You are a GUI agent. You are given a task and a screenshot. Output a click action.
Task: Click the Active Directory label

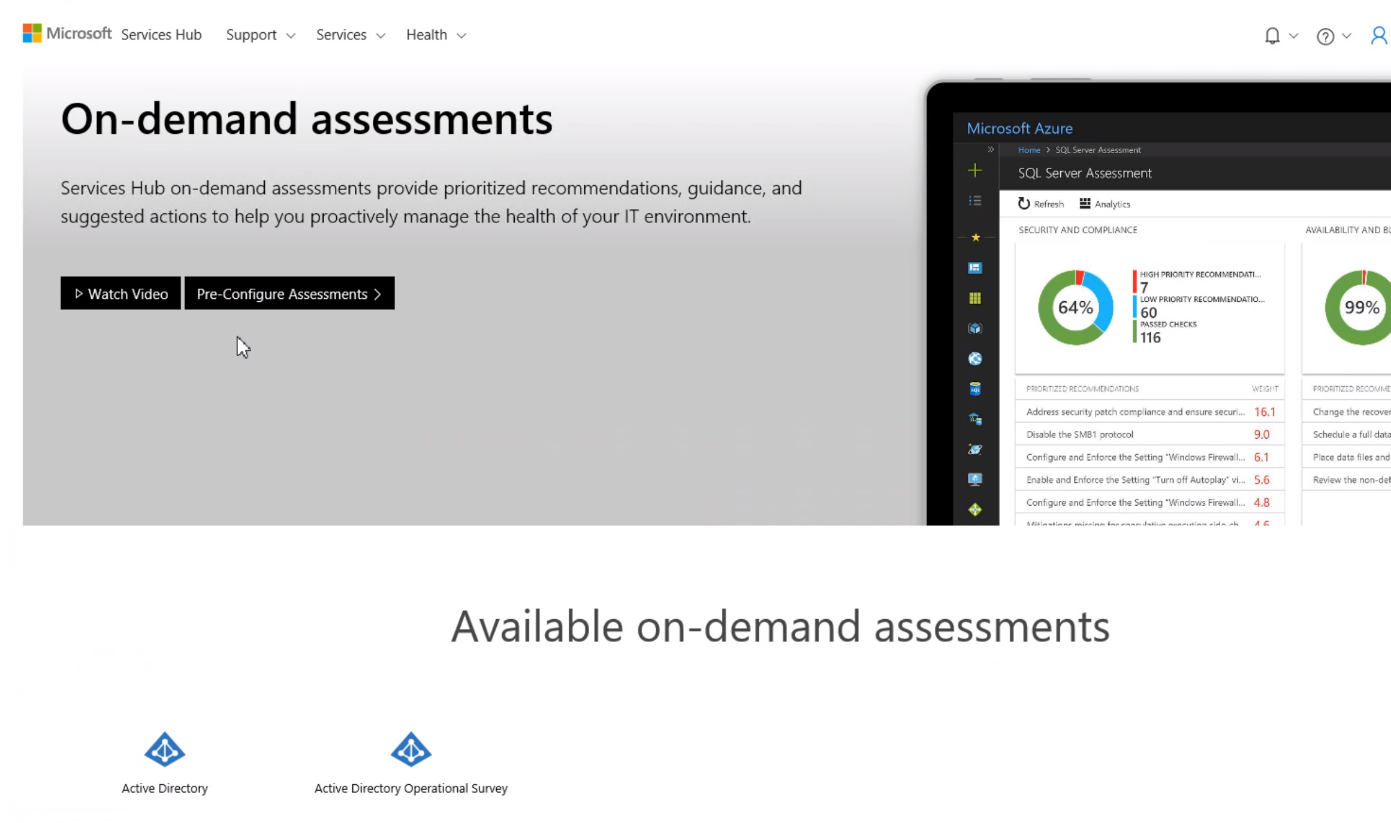[x=165, y=788]
